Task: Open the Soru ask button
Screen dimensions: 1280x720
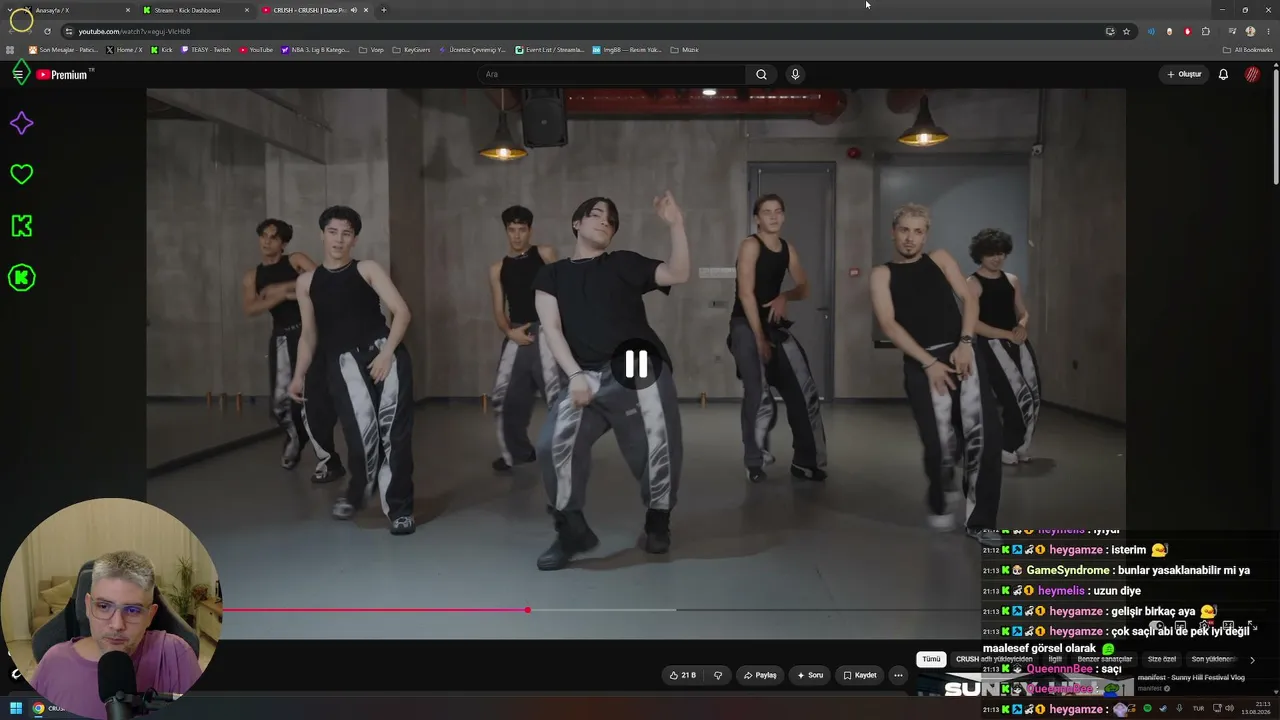Action: point(810,675)
